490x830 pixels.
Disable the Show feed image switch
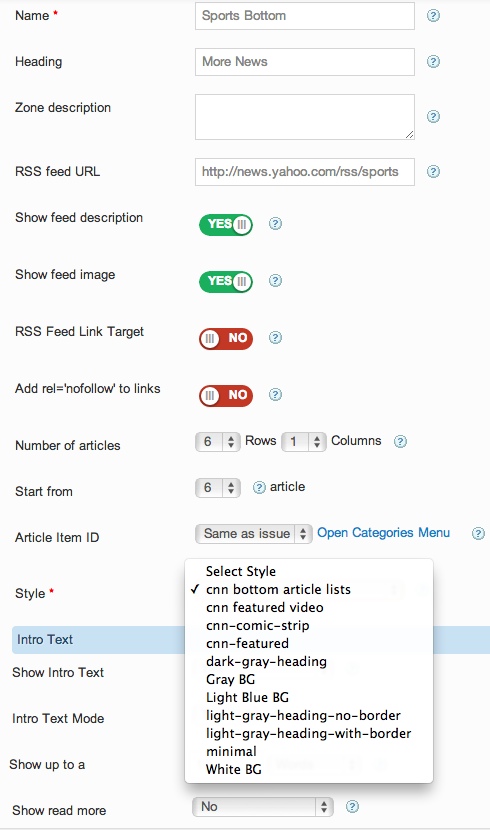click(226, 282)
